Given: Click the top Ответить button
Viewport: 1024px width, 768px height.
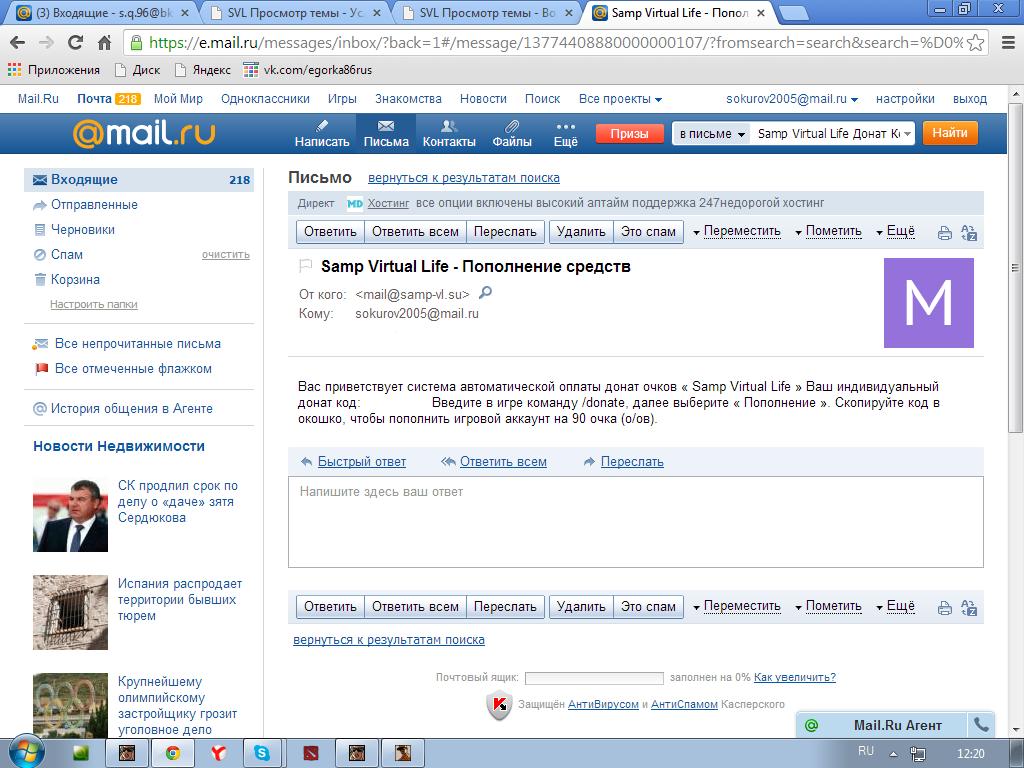Looking at the screenshot, I should click(330, 232).
